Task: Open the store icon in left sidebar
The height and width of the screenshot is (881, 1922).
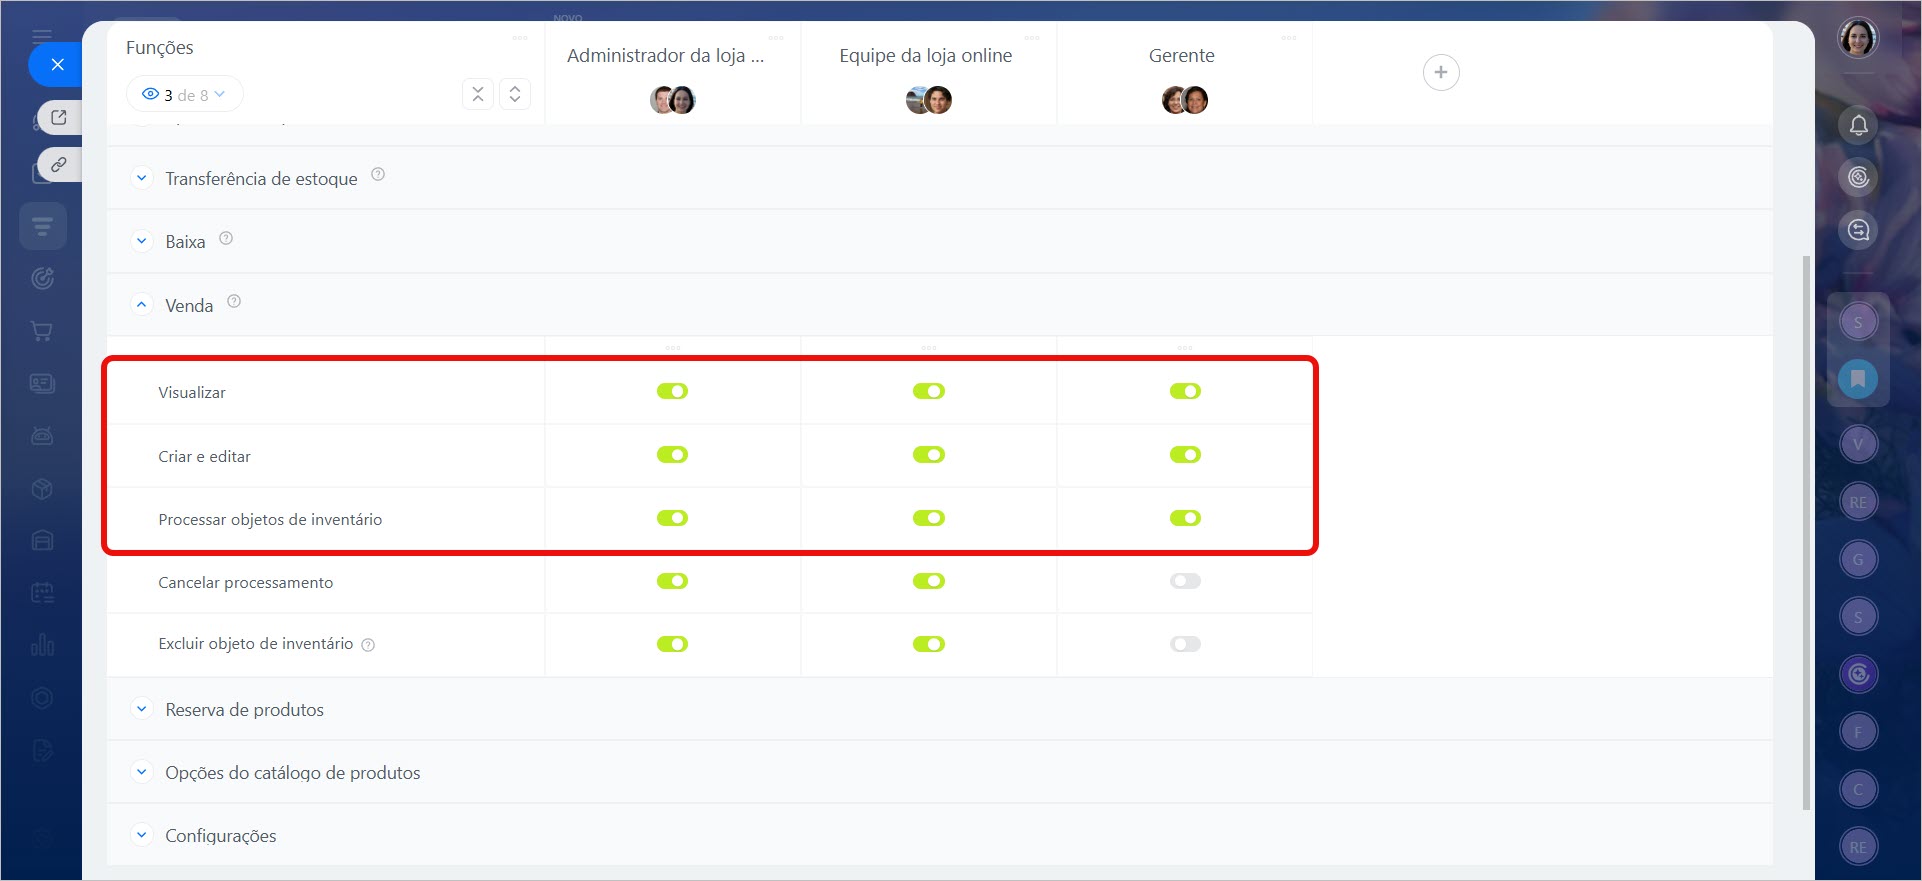Action: click(42, 540)
